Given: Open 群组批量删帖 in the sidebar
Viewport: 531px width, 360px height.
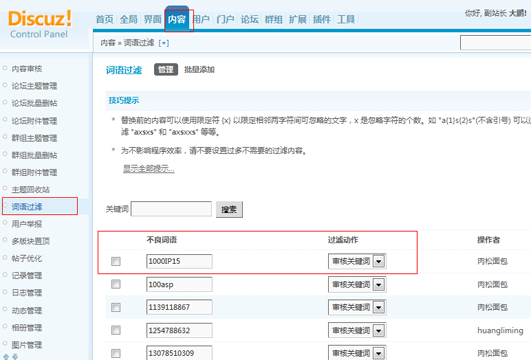Looking at the screenshot, I should click(x=34, y=155).
